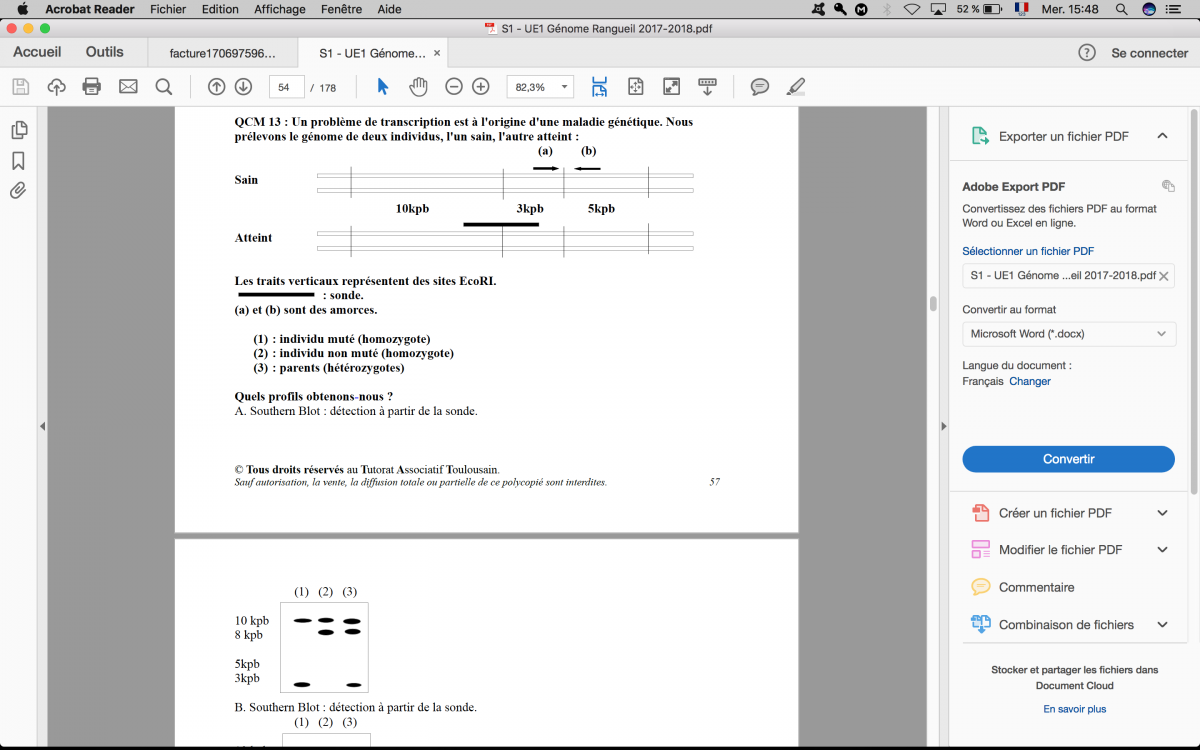Select the hand pan tool
Image resolution: width=1200 pixels, height=750 pixels.
pos(418,87)
